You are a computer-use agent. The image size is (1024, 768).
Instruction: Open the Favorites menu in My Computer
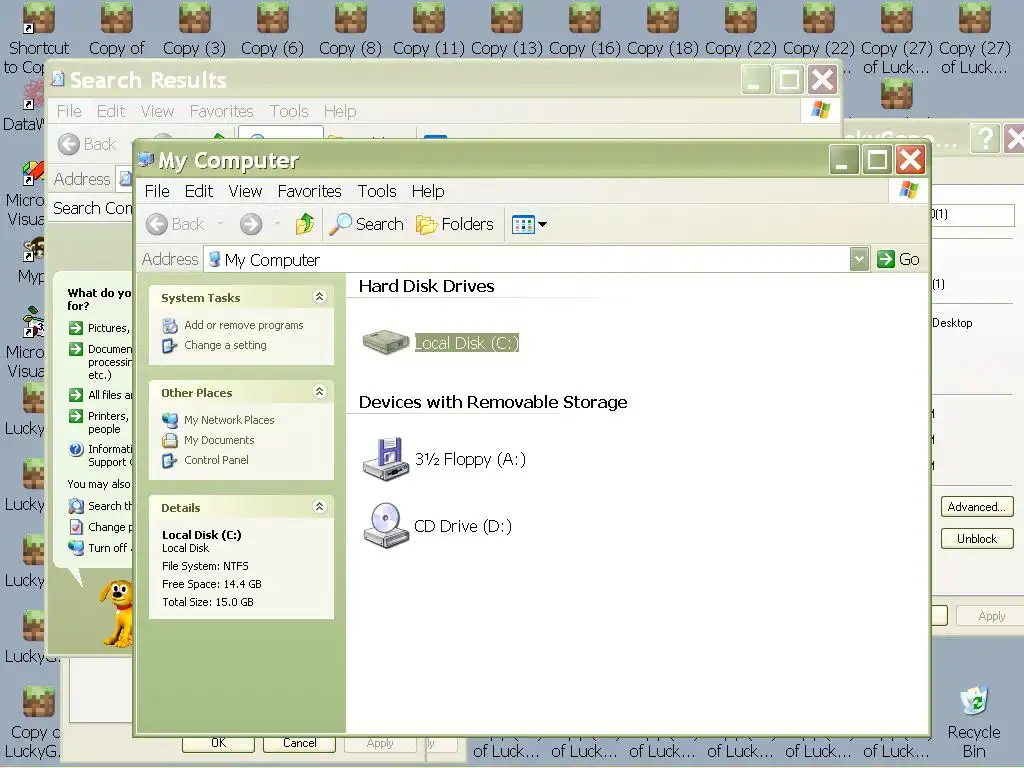309,191
